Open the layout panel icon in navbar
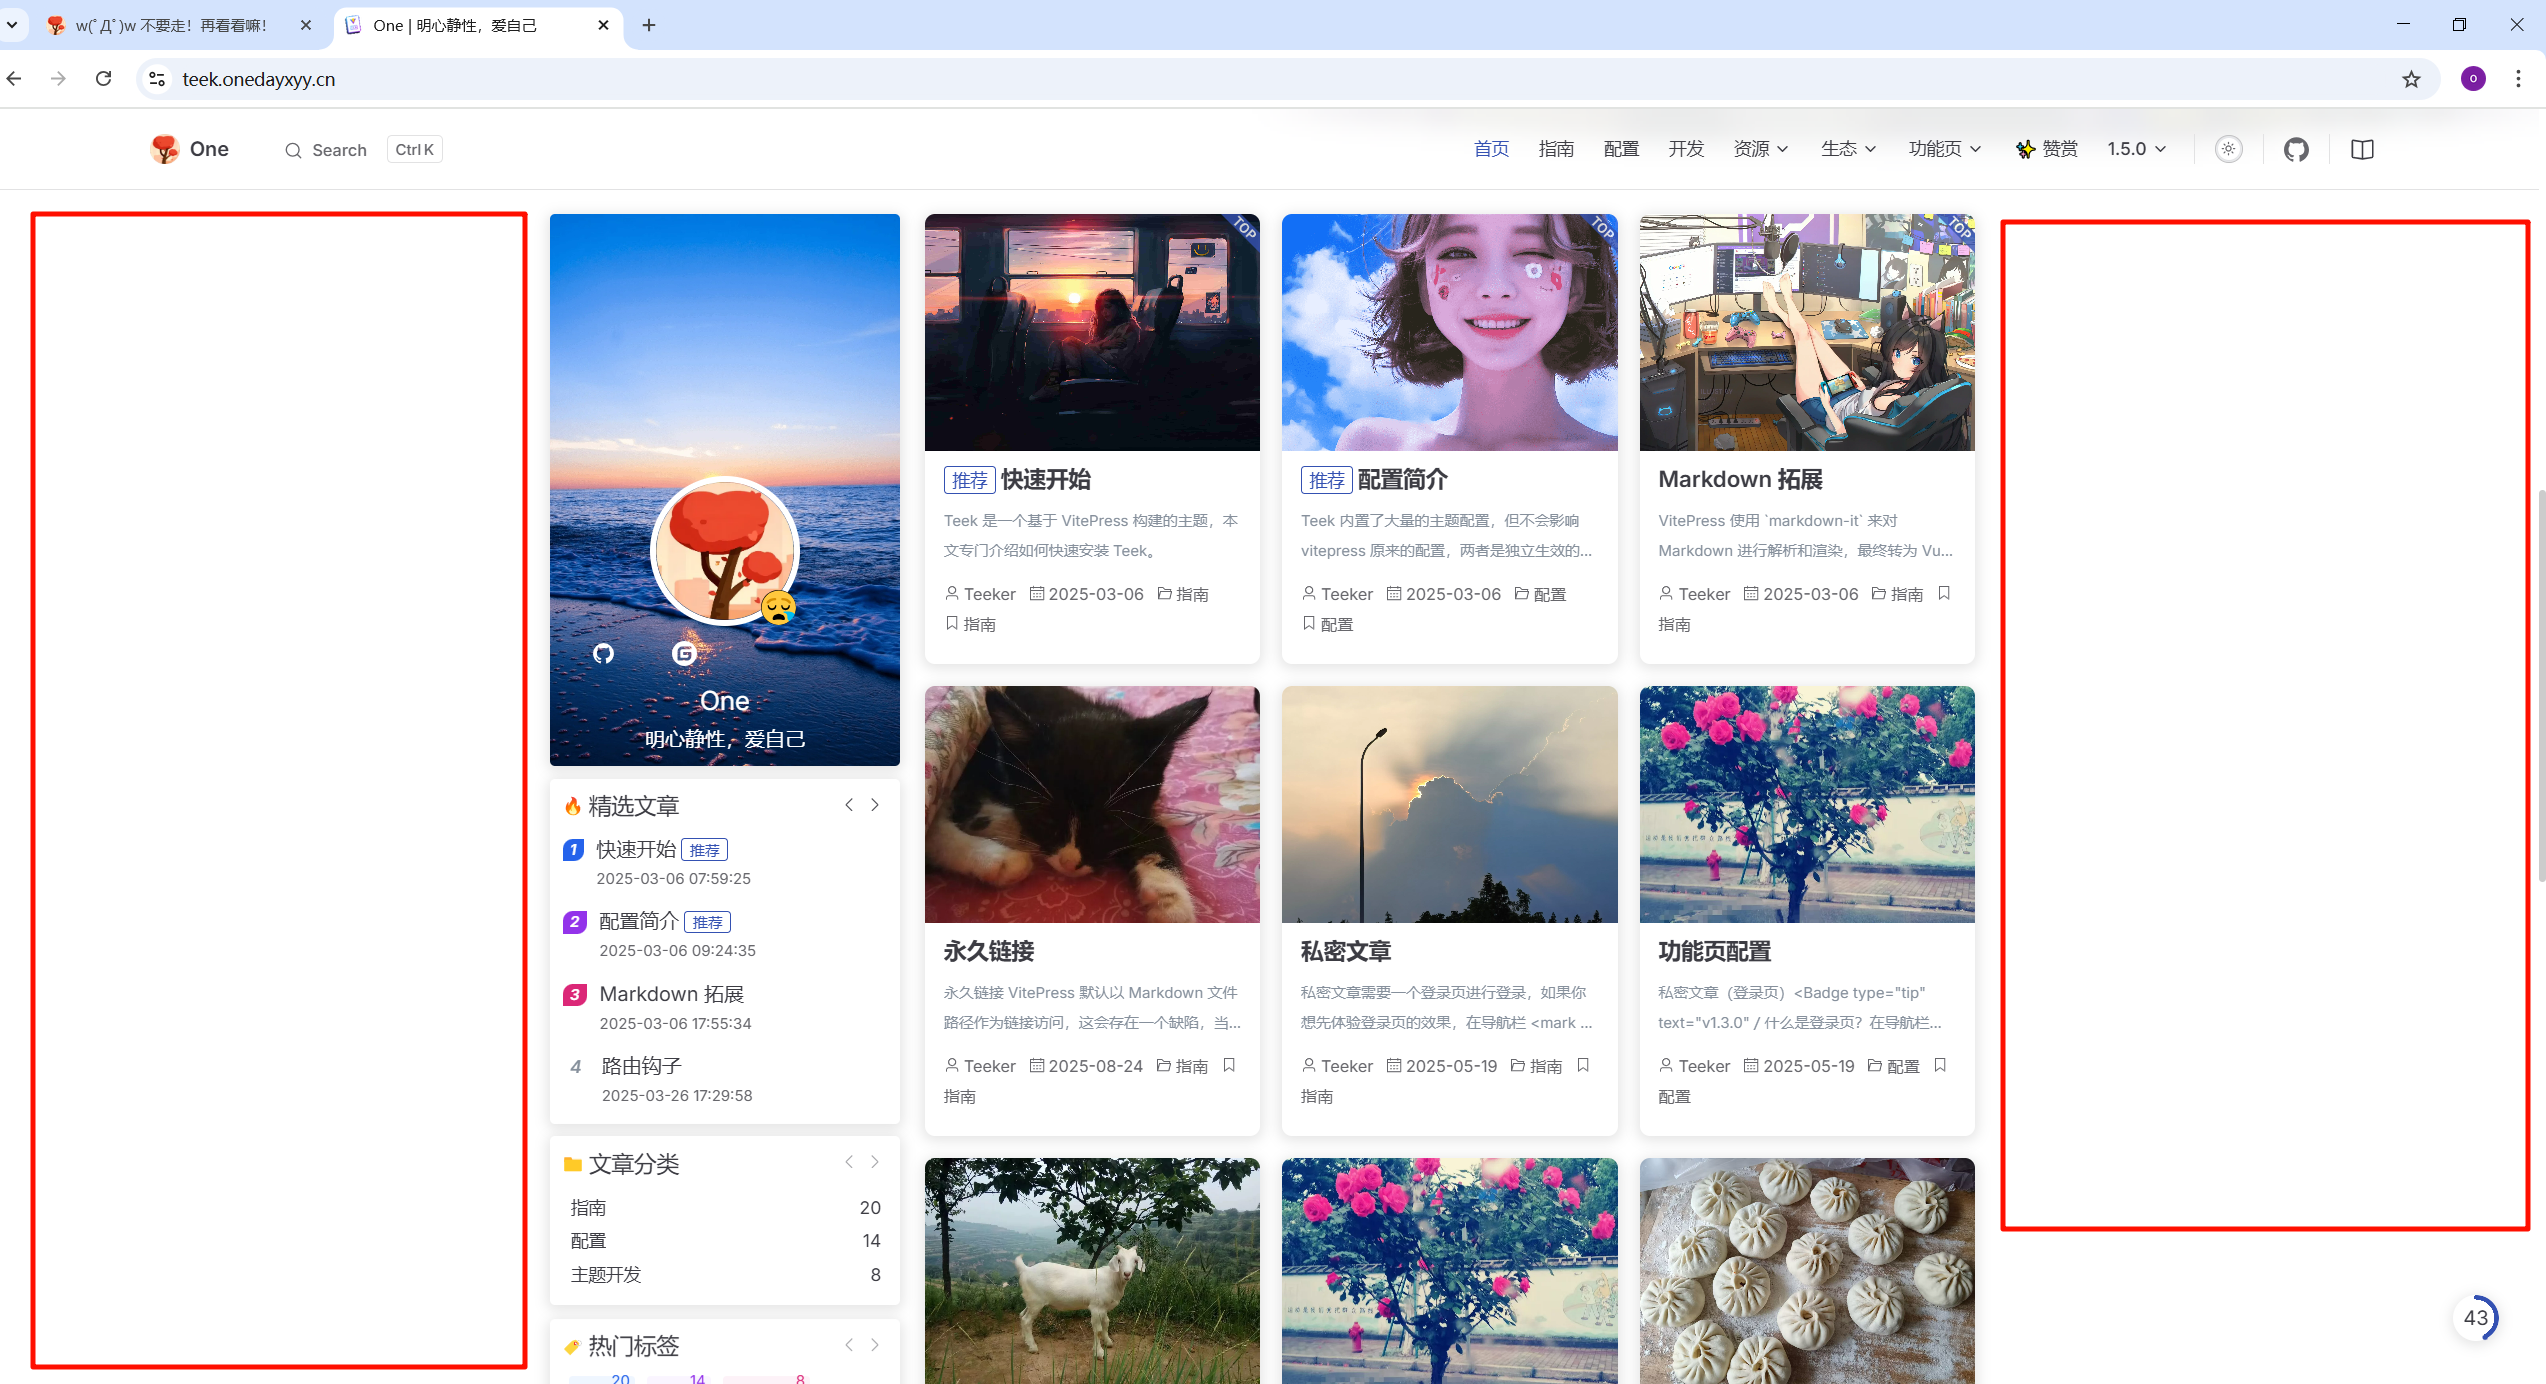 click(x=2362, y=149)
